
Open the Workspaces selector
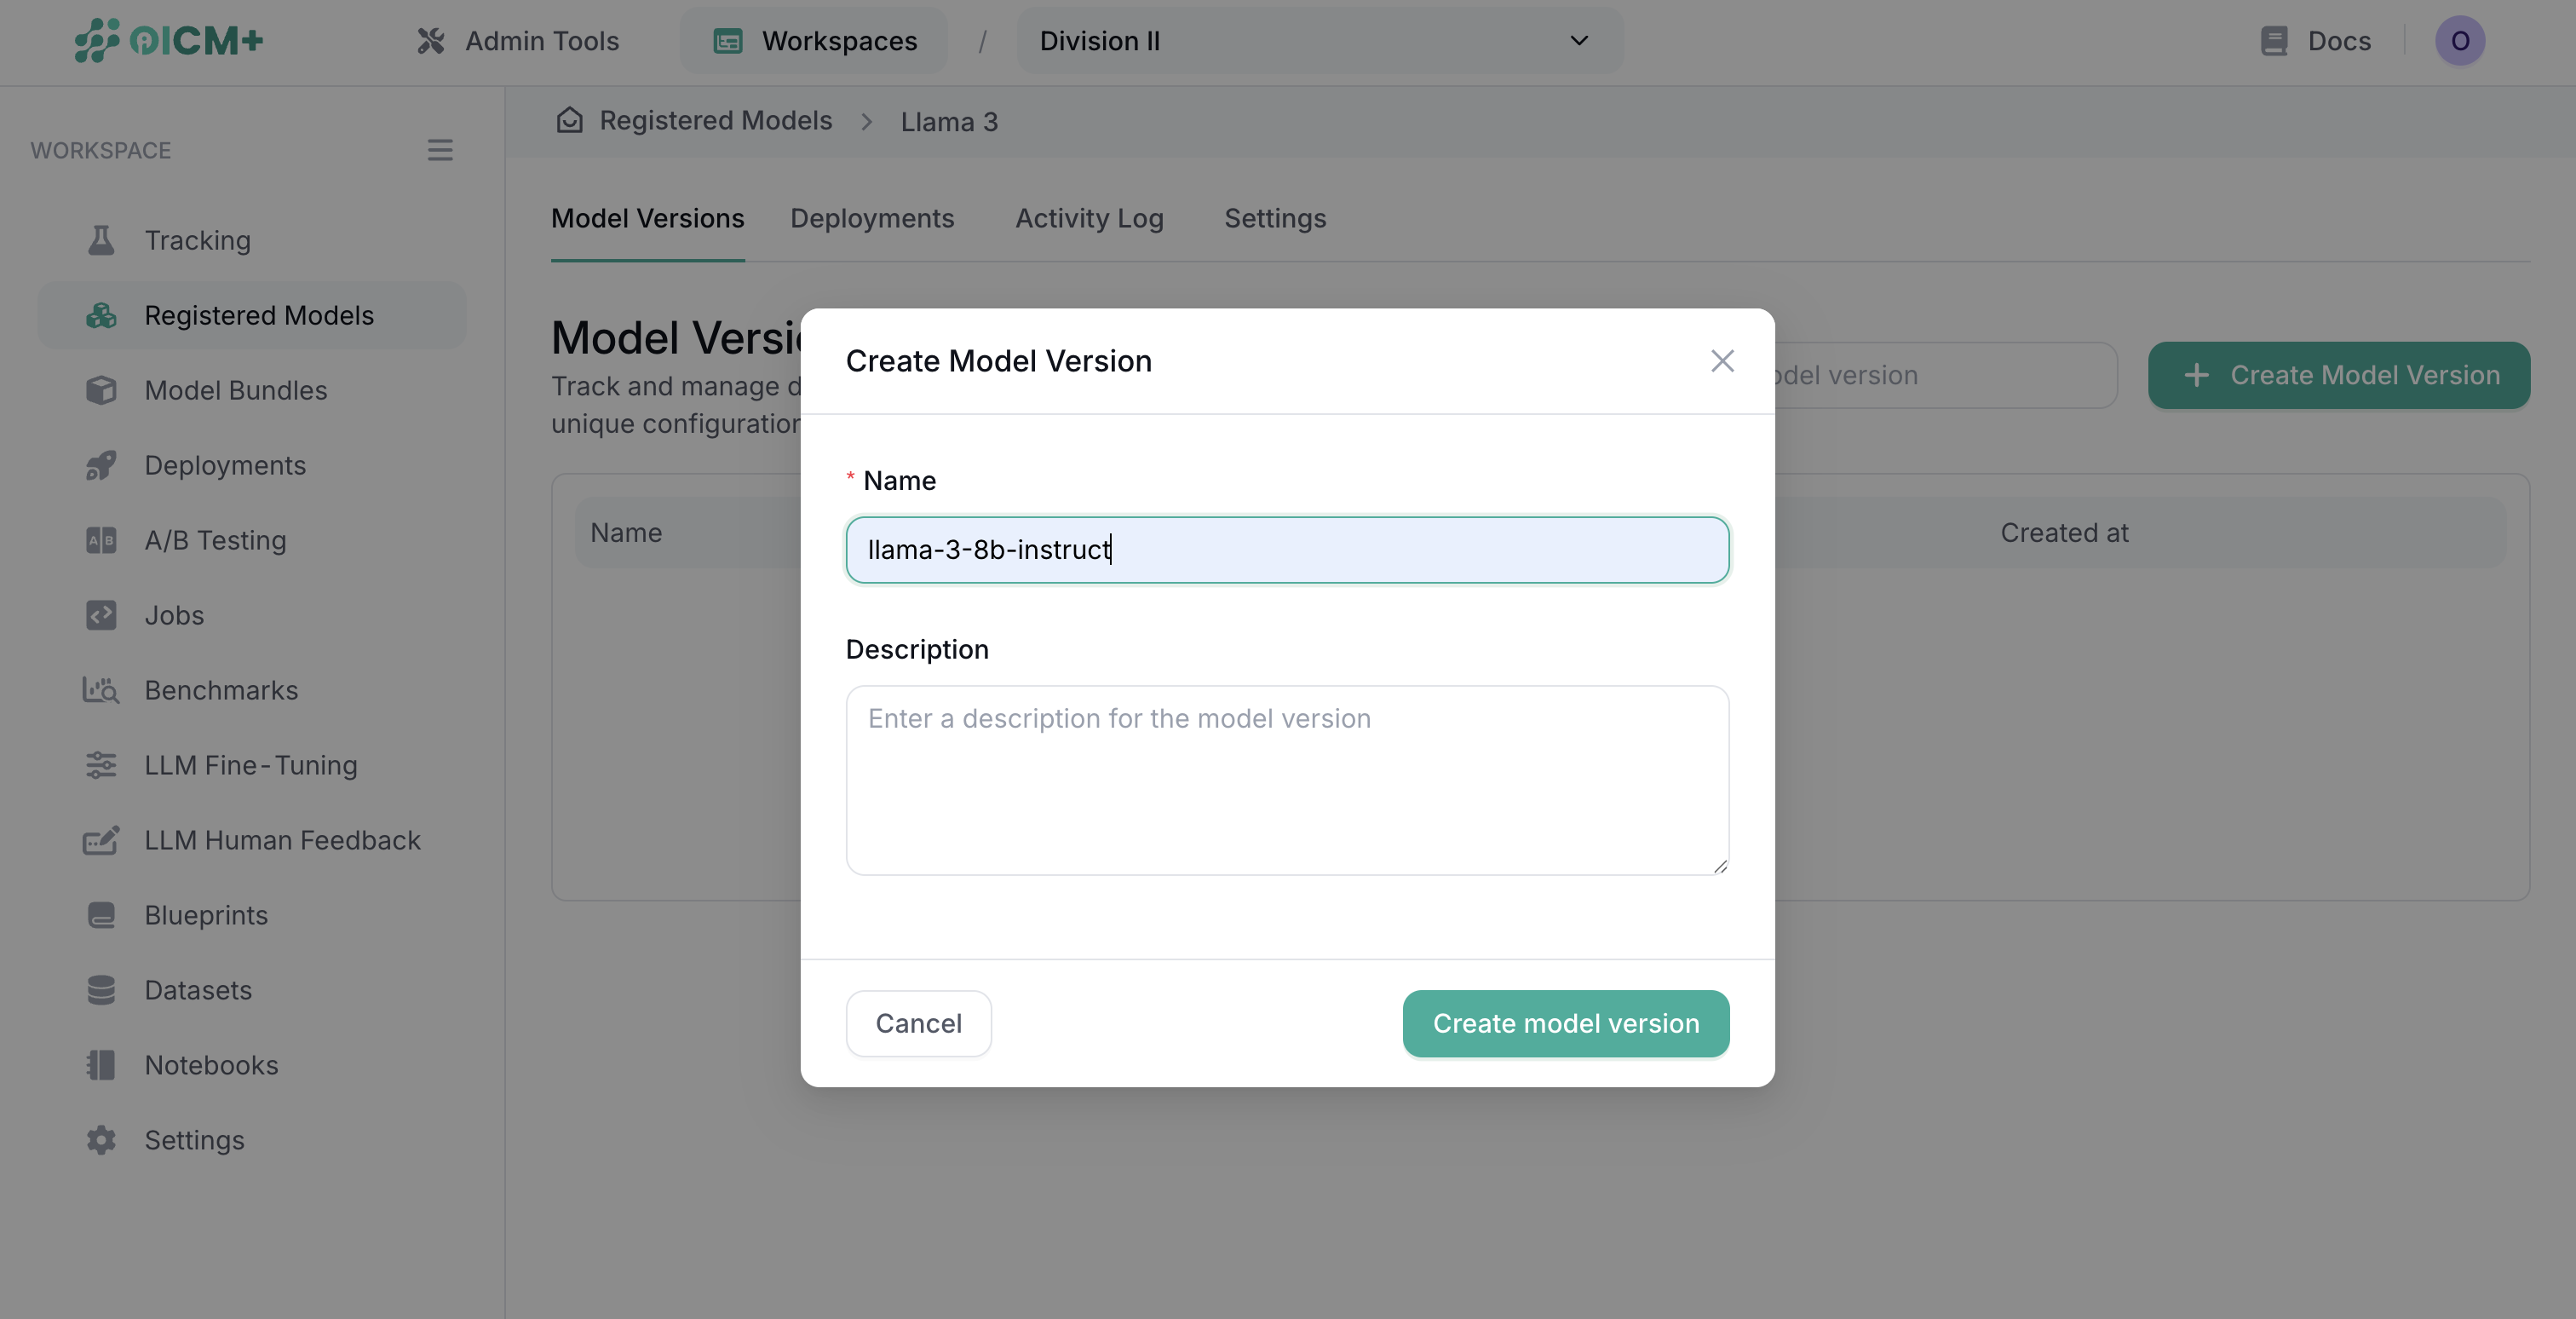point(813,40)
